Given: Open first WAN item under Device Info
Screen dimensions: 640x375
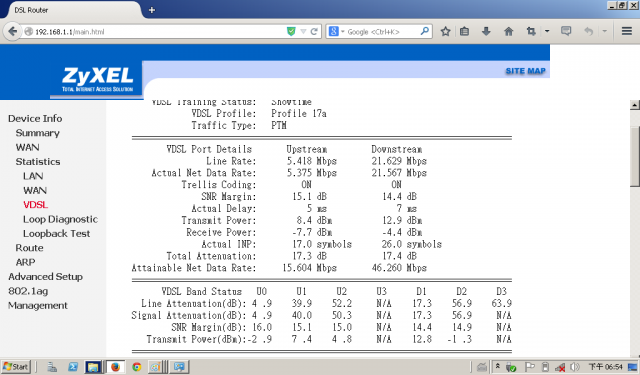Looking at the screenshot, I should (x=27, y=147).
